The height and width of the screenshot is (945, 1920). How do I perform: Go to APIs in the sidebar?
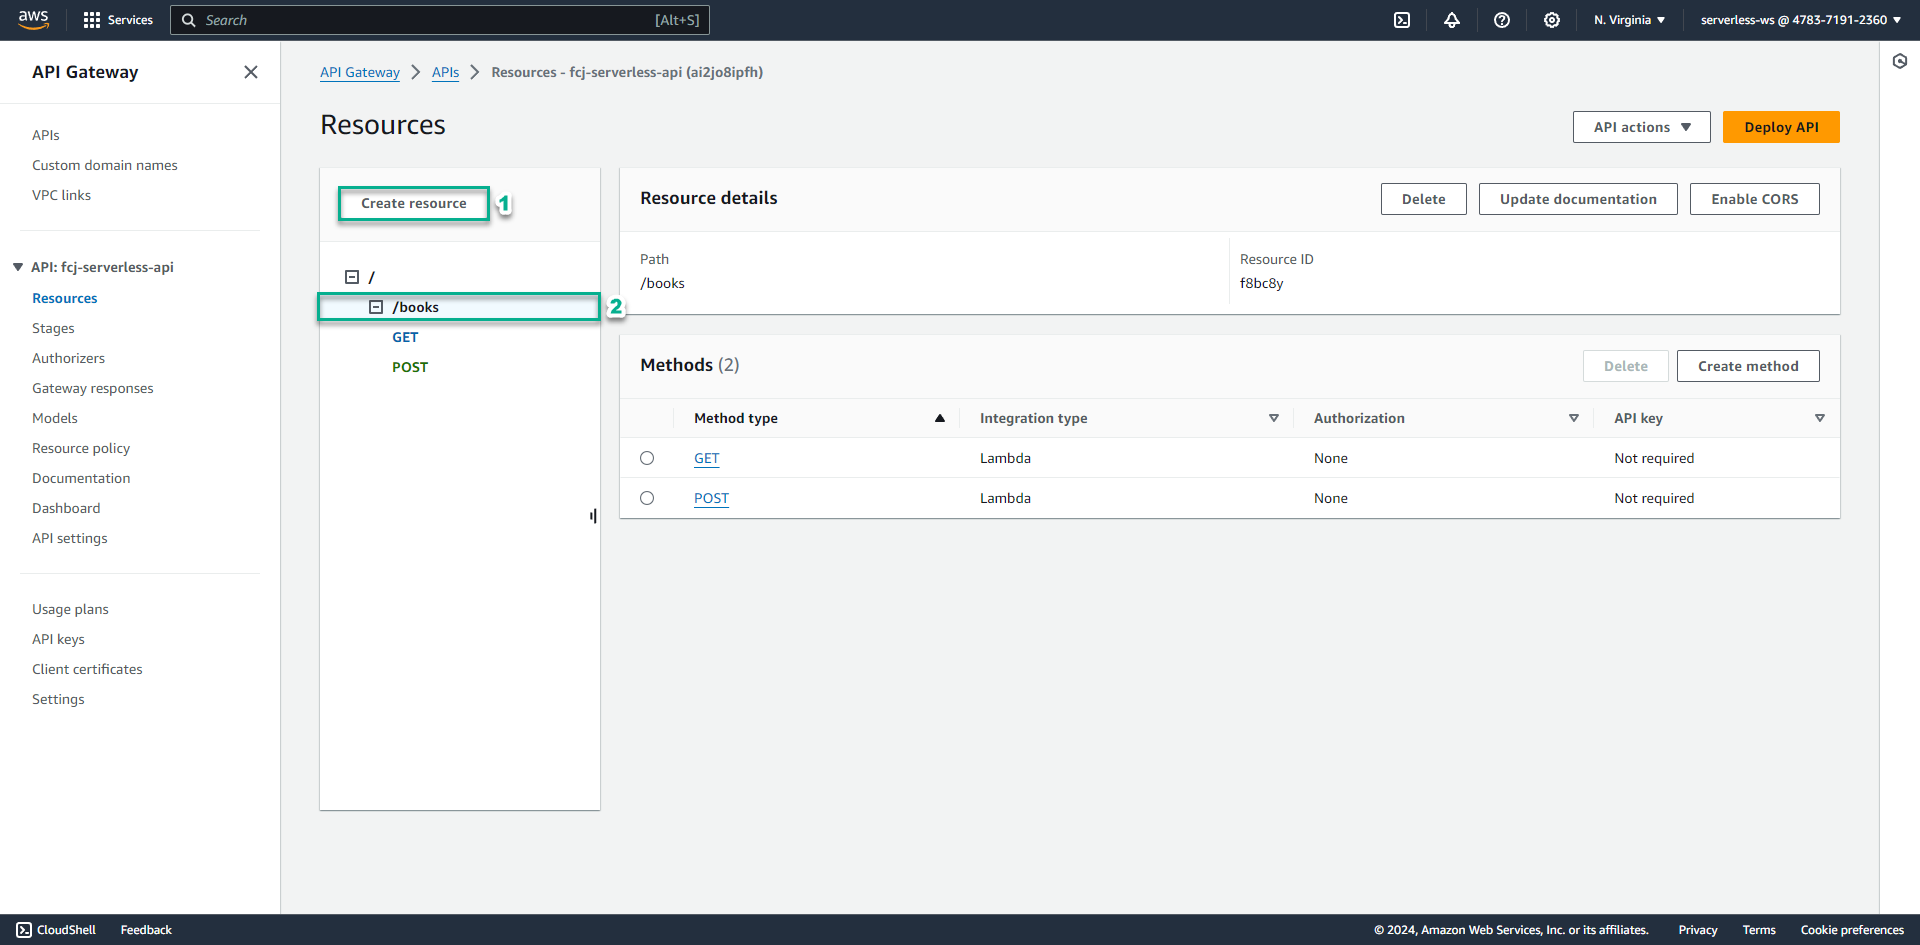tap(46, 135)
